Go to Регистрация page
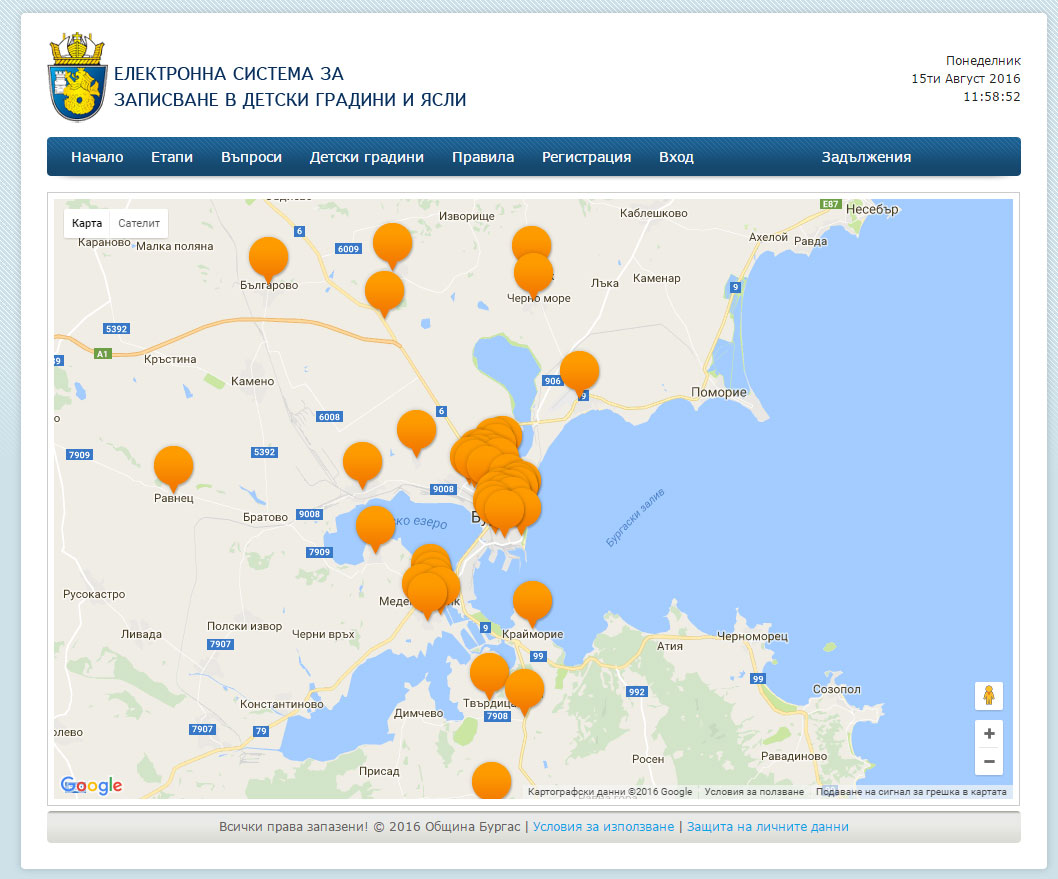Viewport: 1058px width, 879px height. tap(586, 157)
